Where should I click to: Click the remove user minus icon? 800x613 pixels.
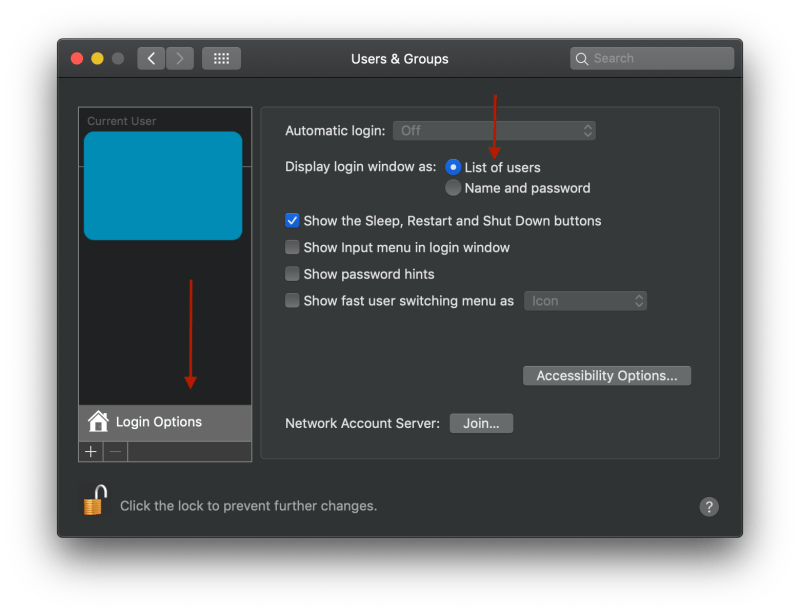coord(113,451)
